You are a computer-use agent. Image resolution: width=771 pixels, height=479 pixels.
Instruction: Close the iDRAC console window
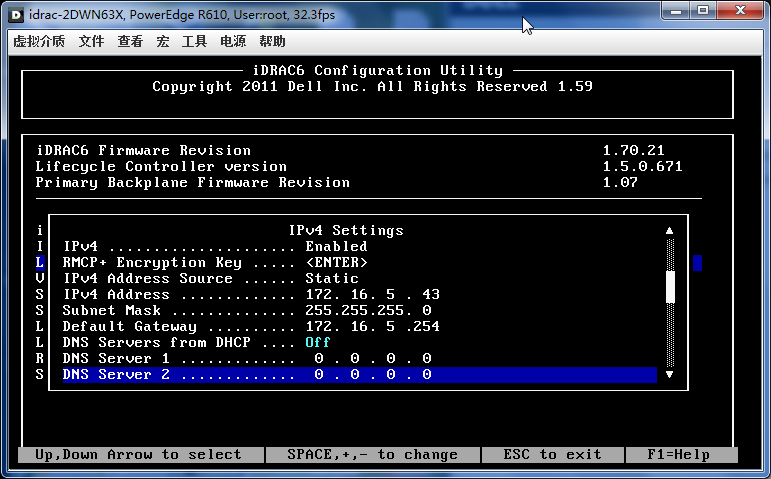(741, 10)
